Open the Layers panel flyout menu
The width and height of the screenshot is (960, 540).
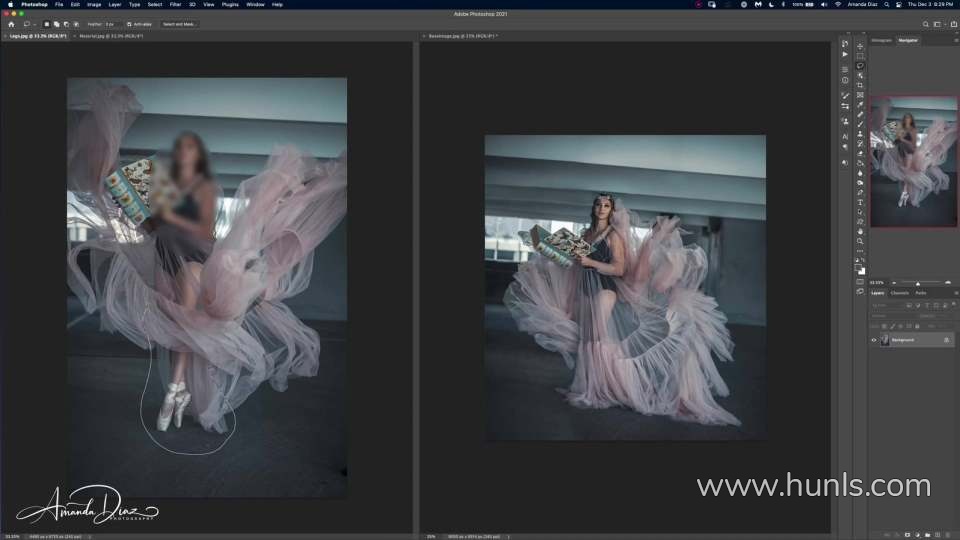click(x=956, y=293)
